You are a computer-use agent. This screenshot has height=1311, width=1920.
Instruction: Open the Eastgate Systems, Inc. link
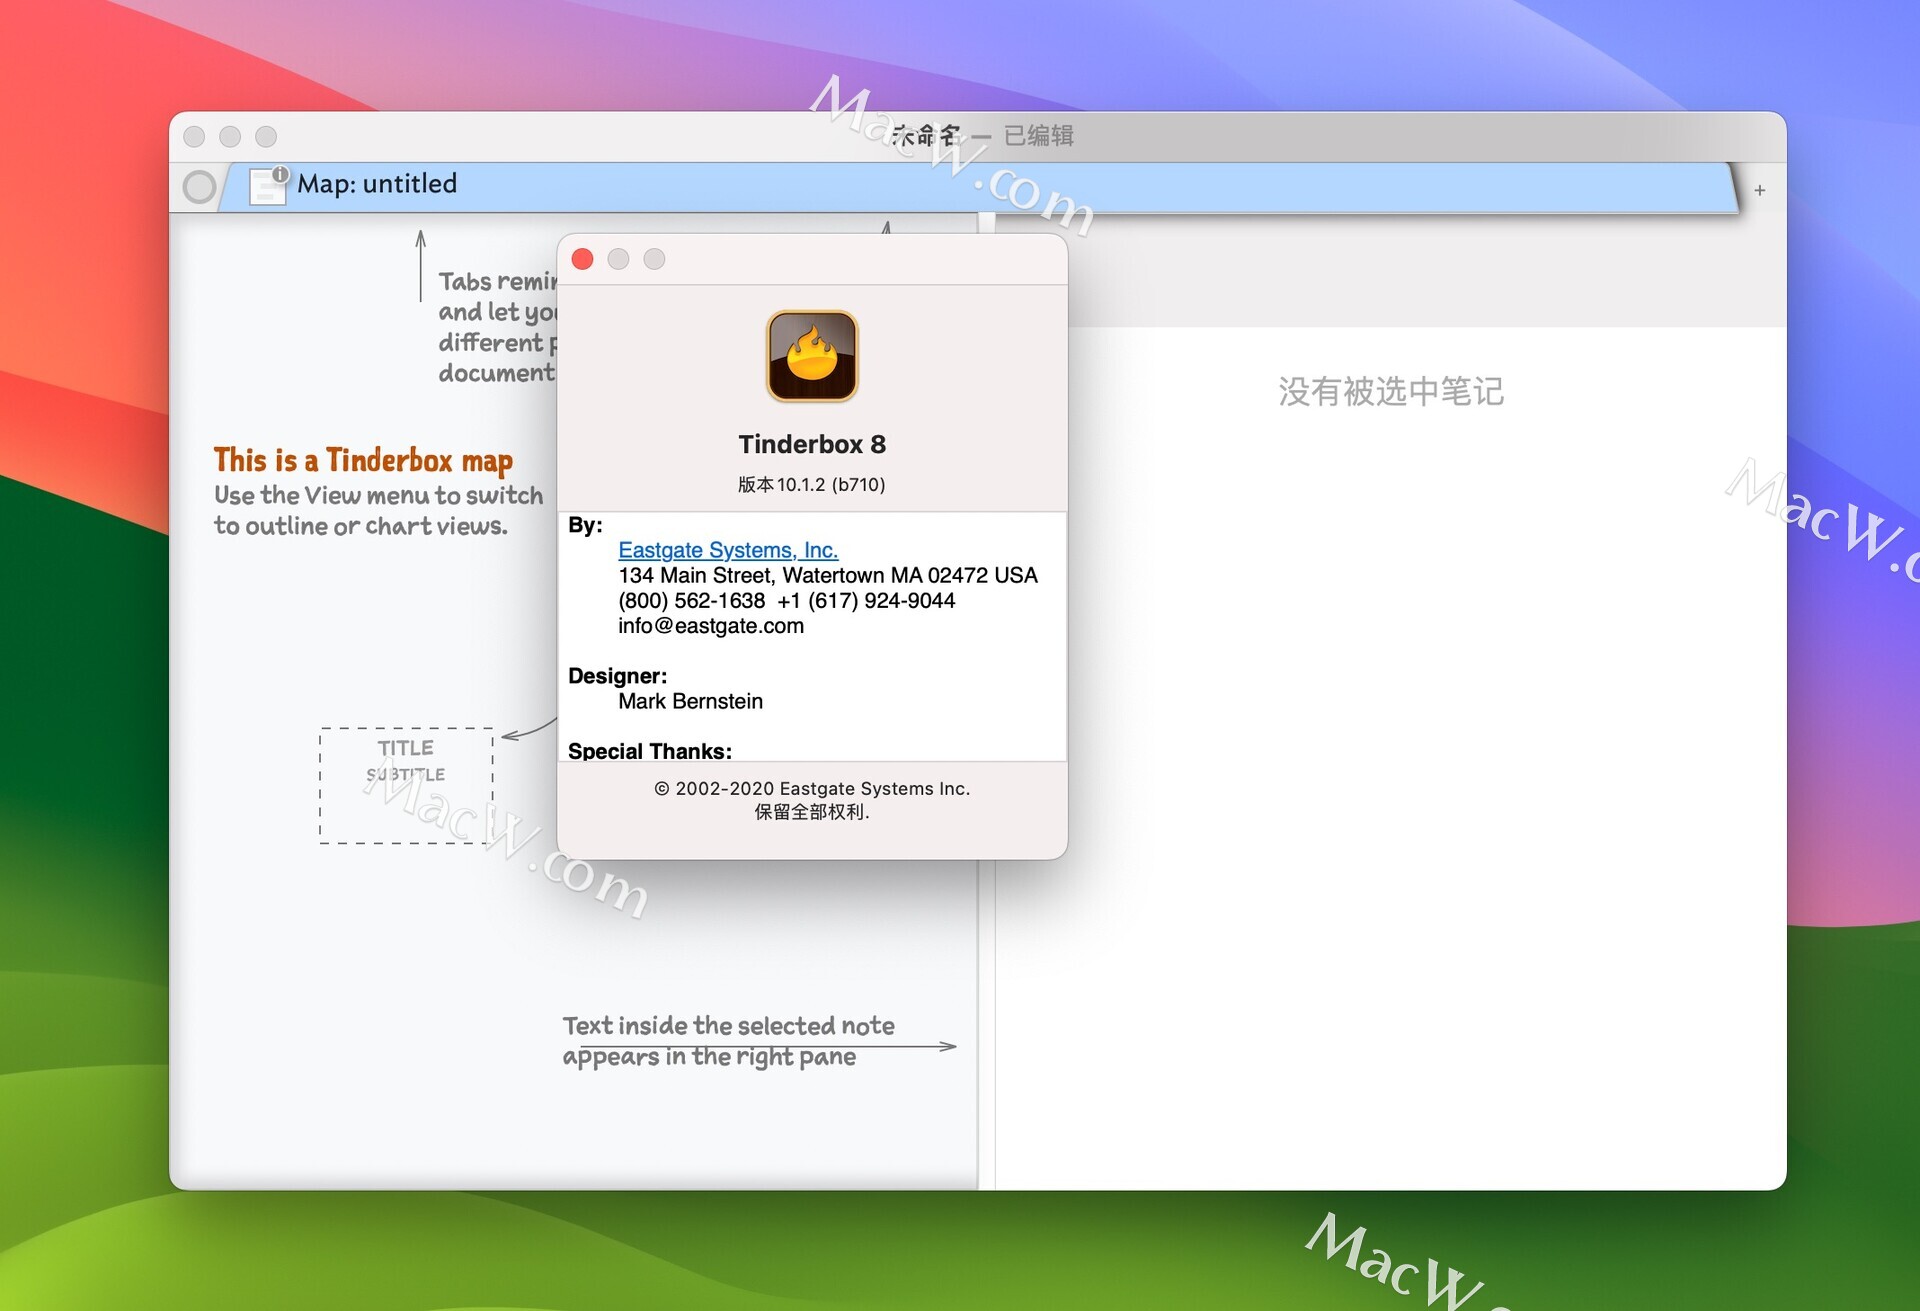pos(728,550)
